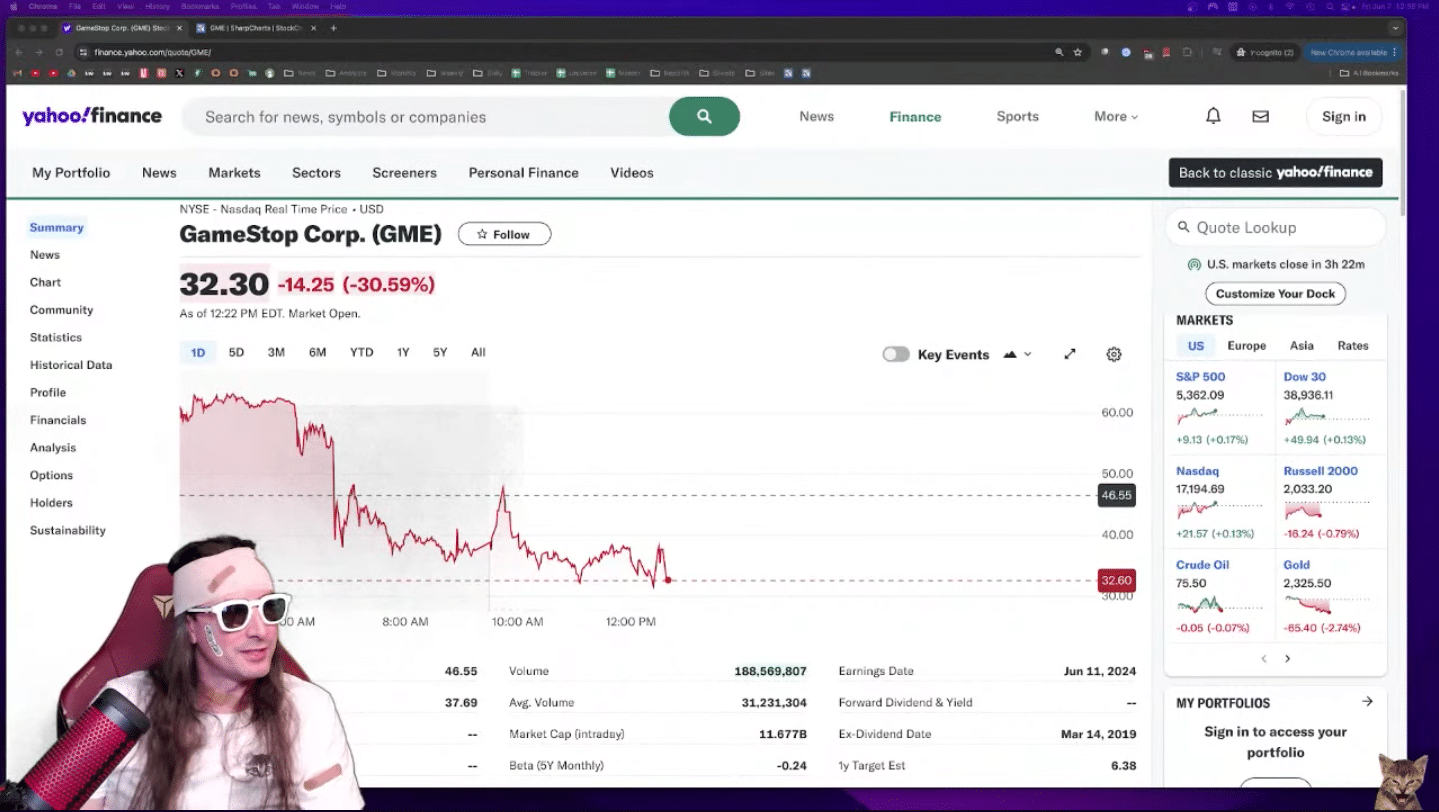Select the 1D chart range
This screenshot has height=812, width=1439.
pyautogui.click(x=198, y=352)
